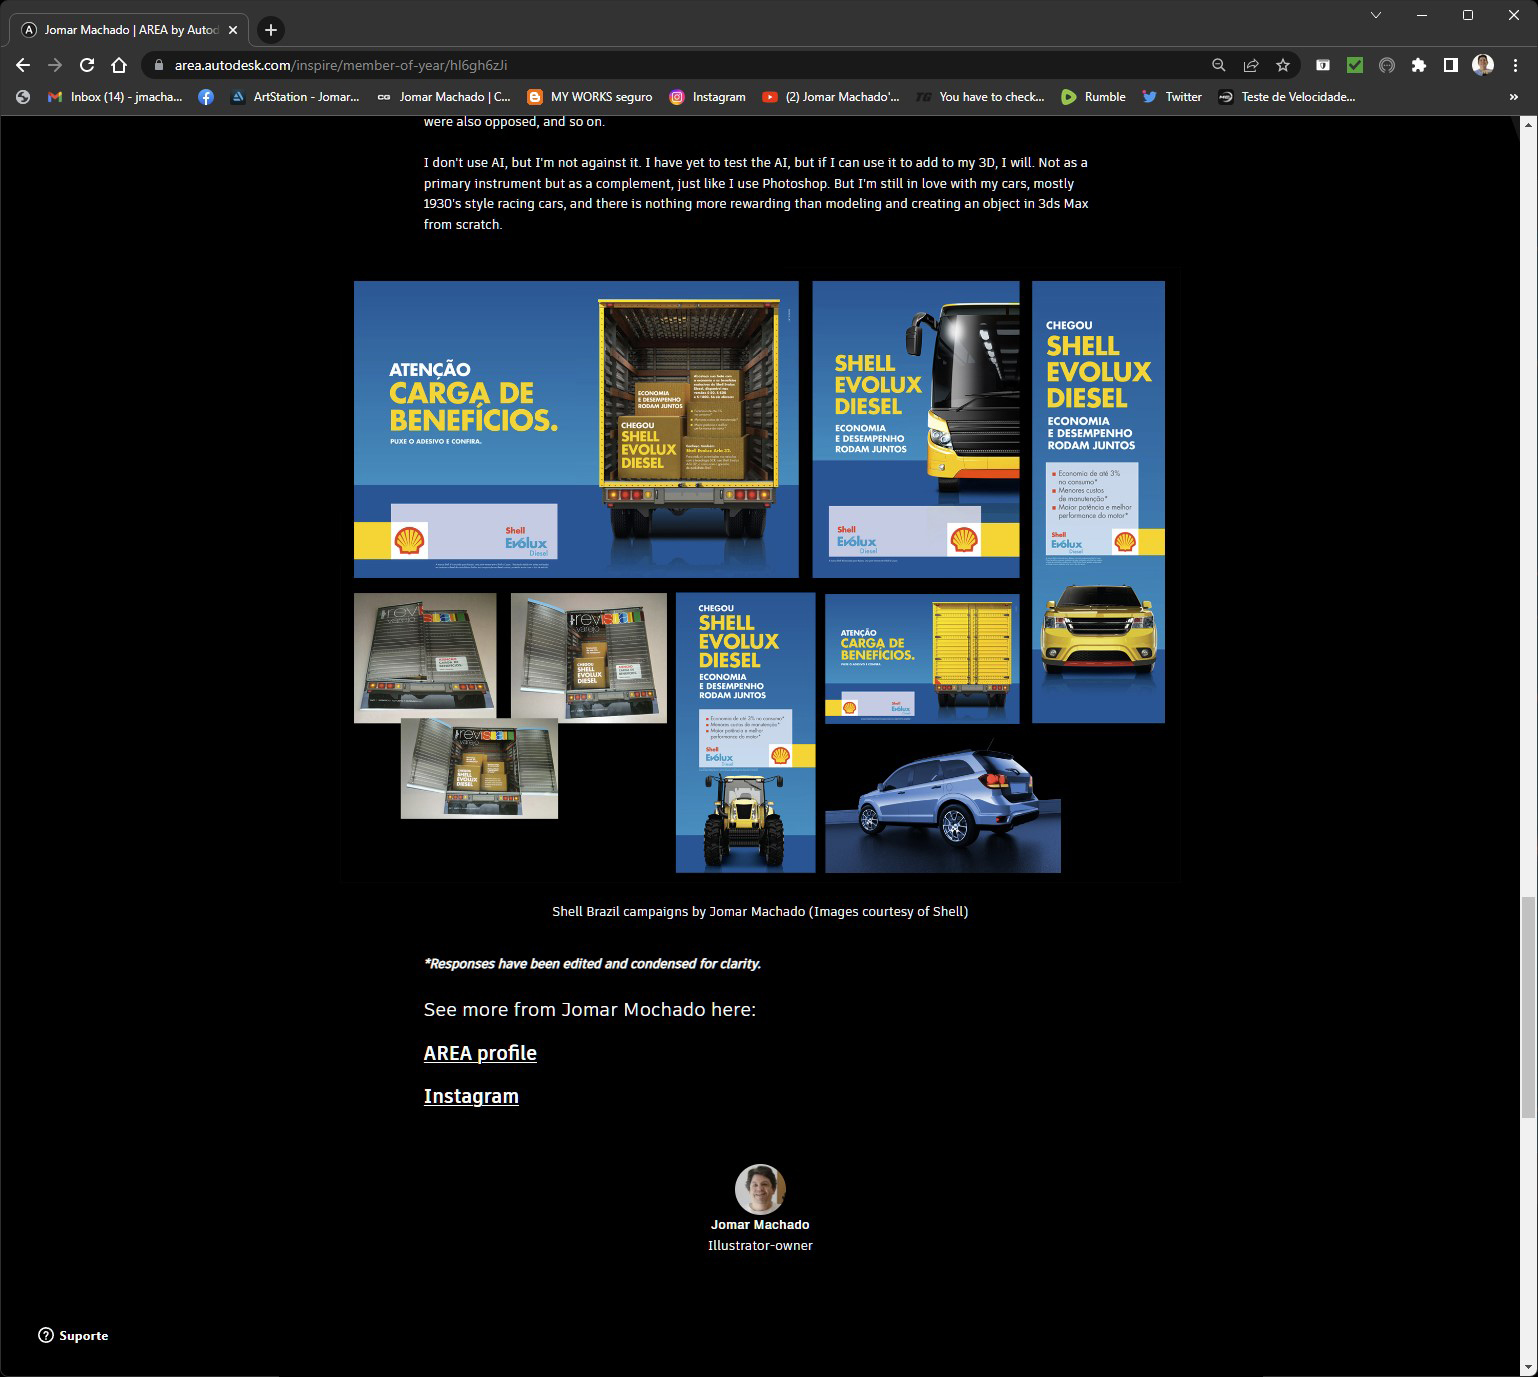Open the Twitter bookmark
The image size is (1538, 1377).
(1172, 97)
